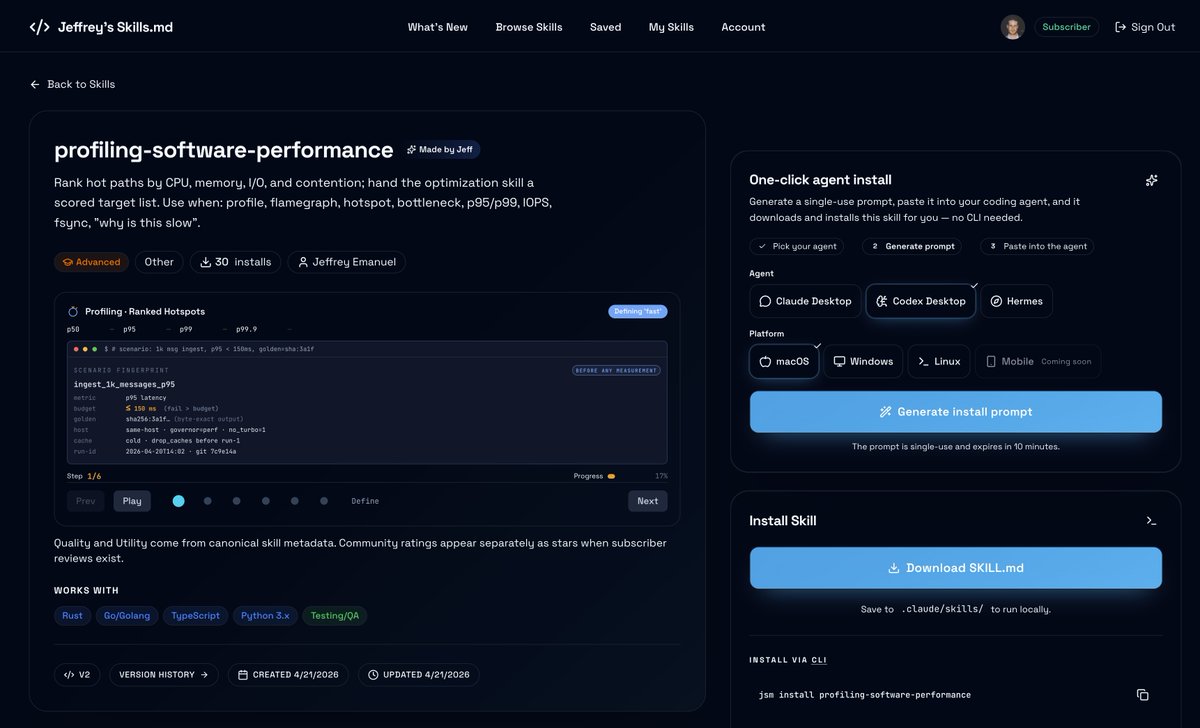Image resolution: width=1200 pixels, height=728 pixels.
Task: Click the Go/Golang tag
Action: (x=127, y=616)
